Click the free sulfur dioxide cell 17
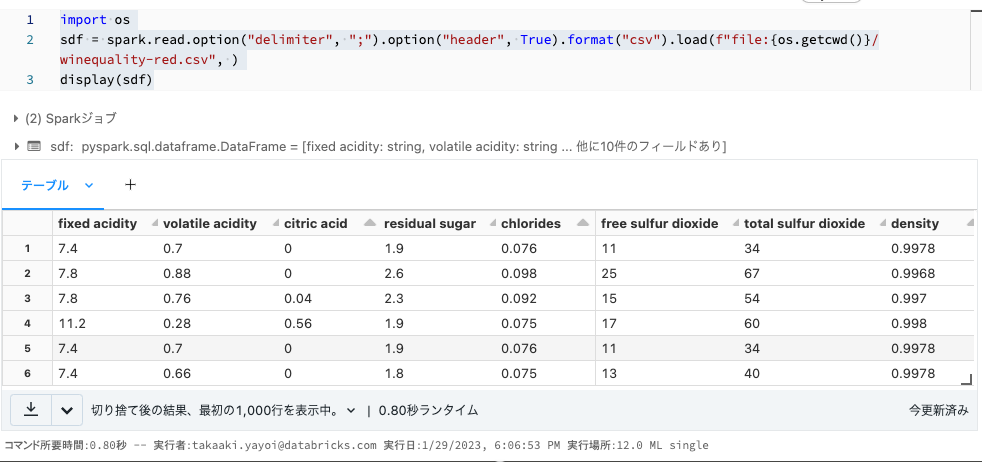This screenshot has width=982, height=462. click(608, 324)
